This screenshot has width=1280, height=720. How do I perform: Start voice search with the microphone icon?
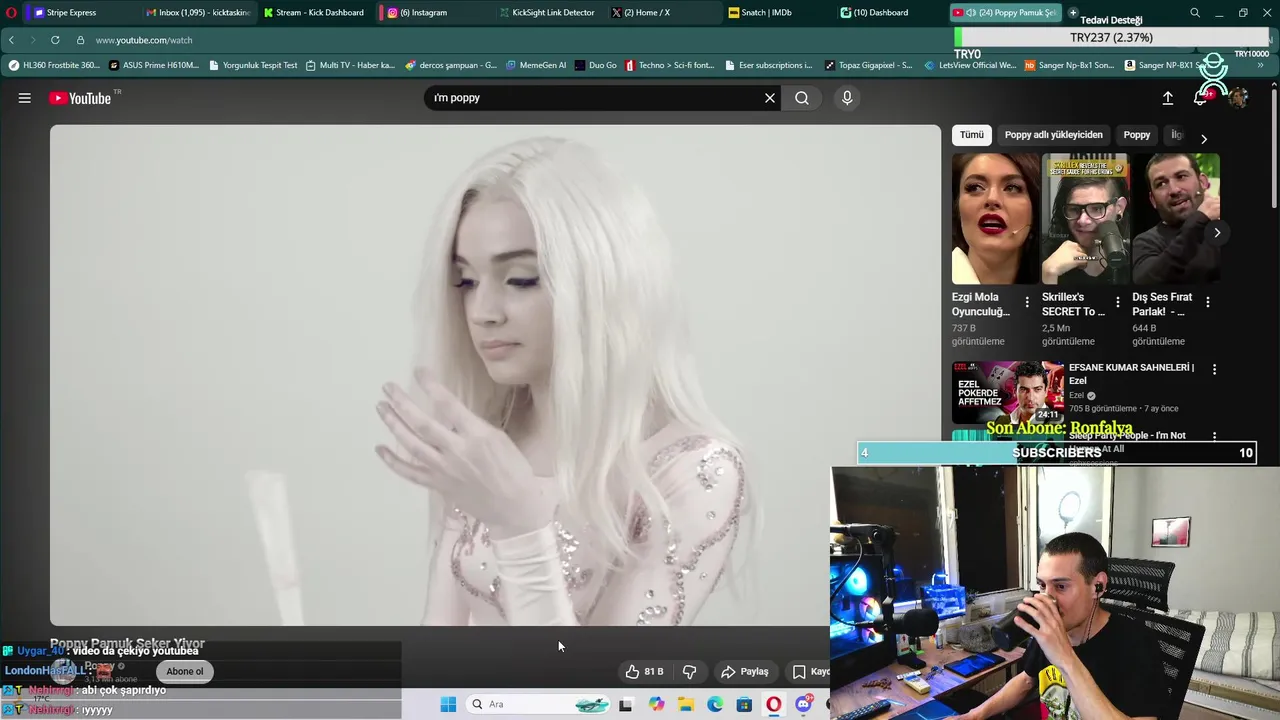click(847, 98)
